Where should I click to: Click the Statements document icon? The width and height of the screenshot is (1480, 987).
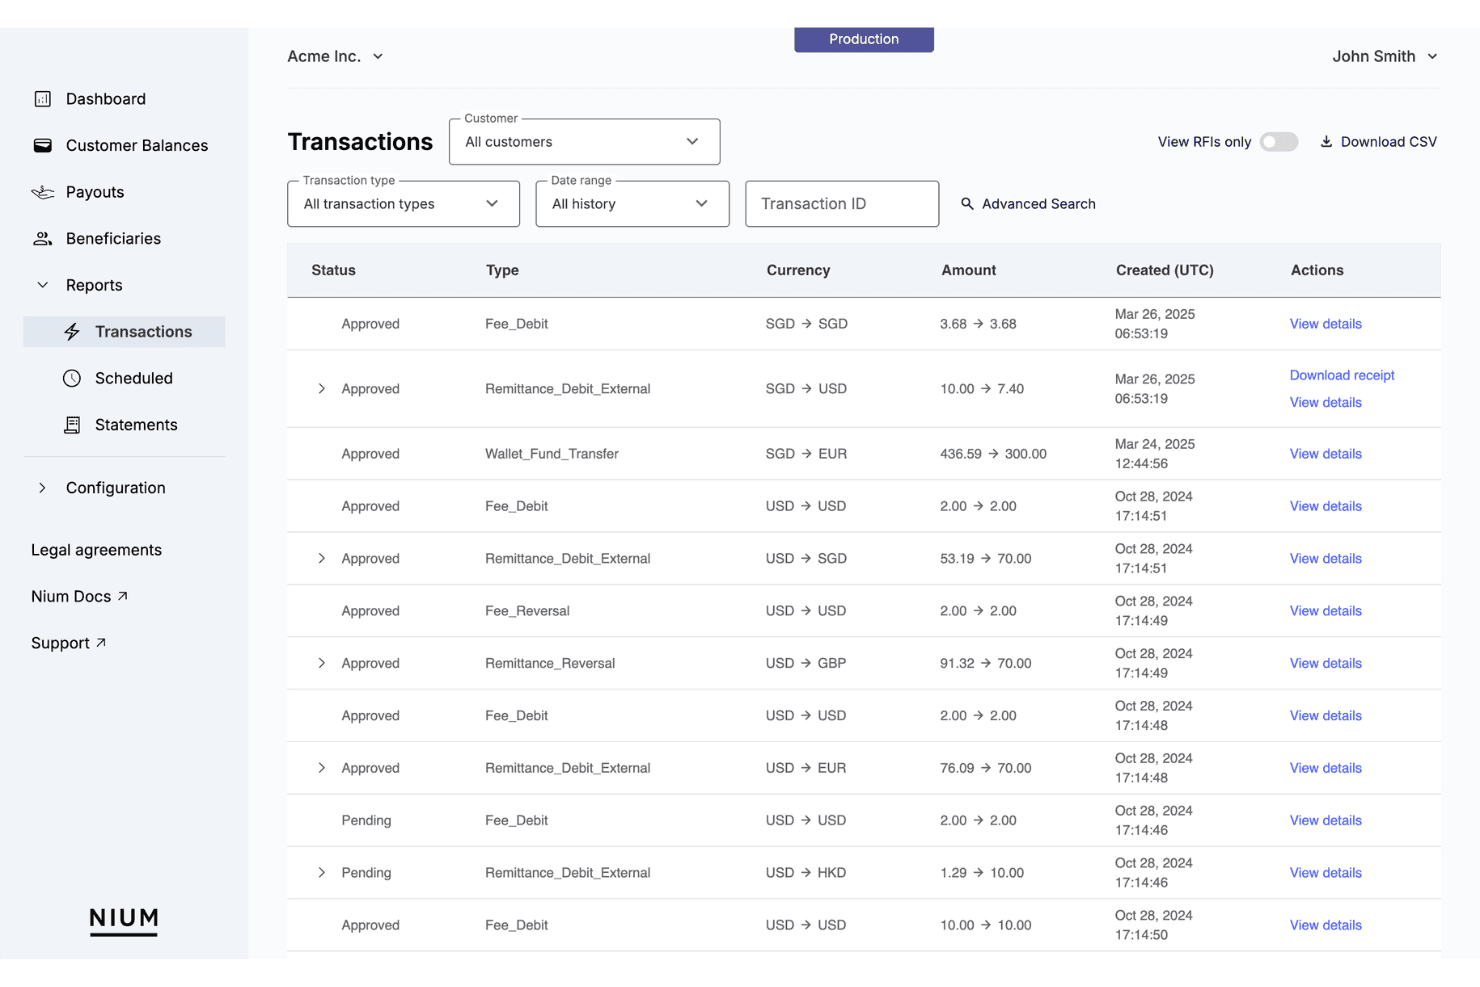click(72, 425)
